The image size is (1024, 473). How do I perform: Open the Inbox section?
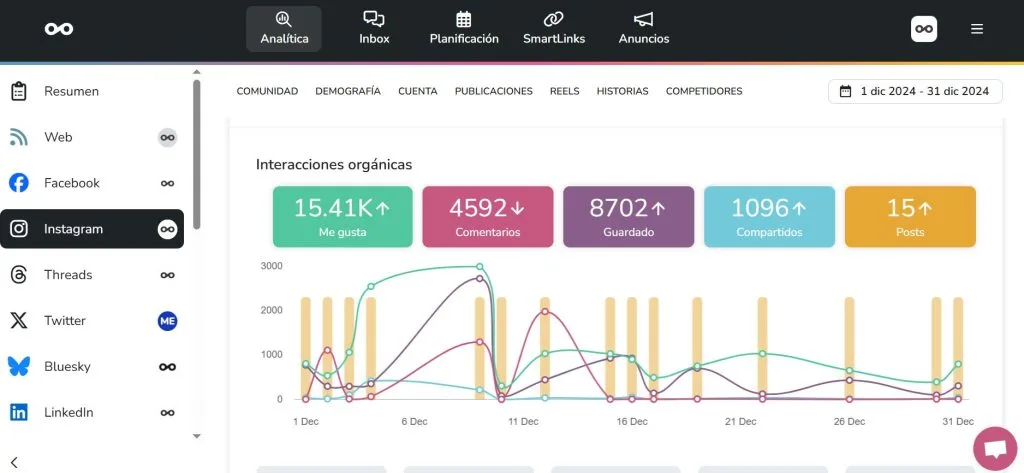coord(374,28)
